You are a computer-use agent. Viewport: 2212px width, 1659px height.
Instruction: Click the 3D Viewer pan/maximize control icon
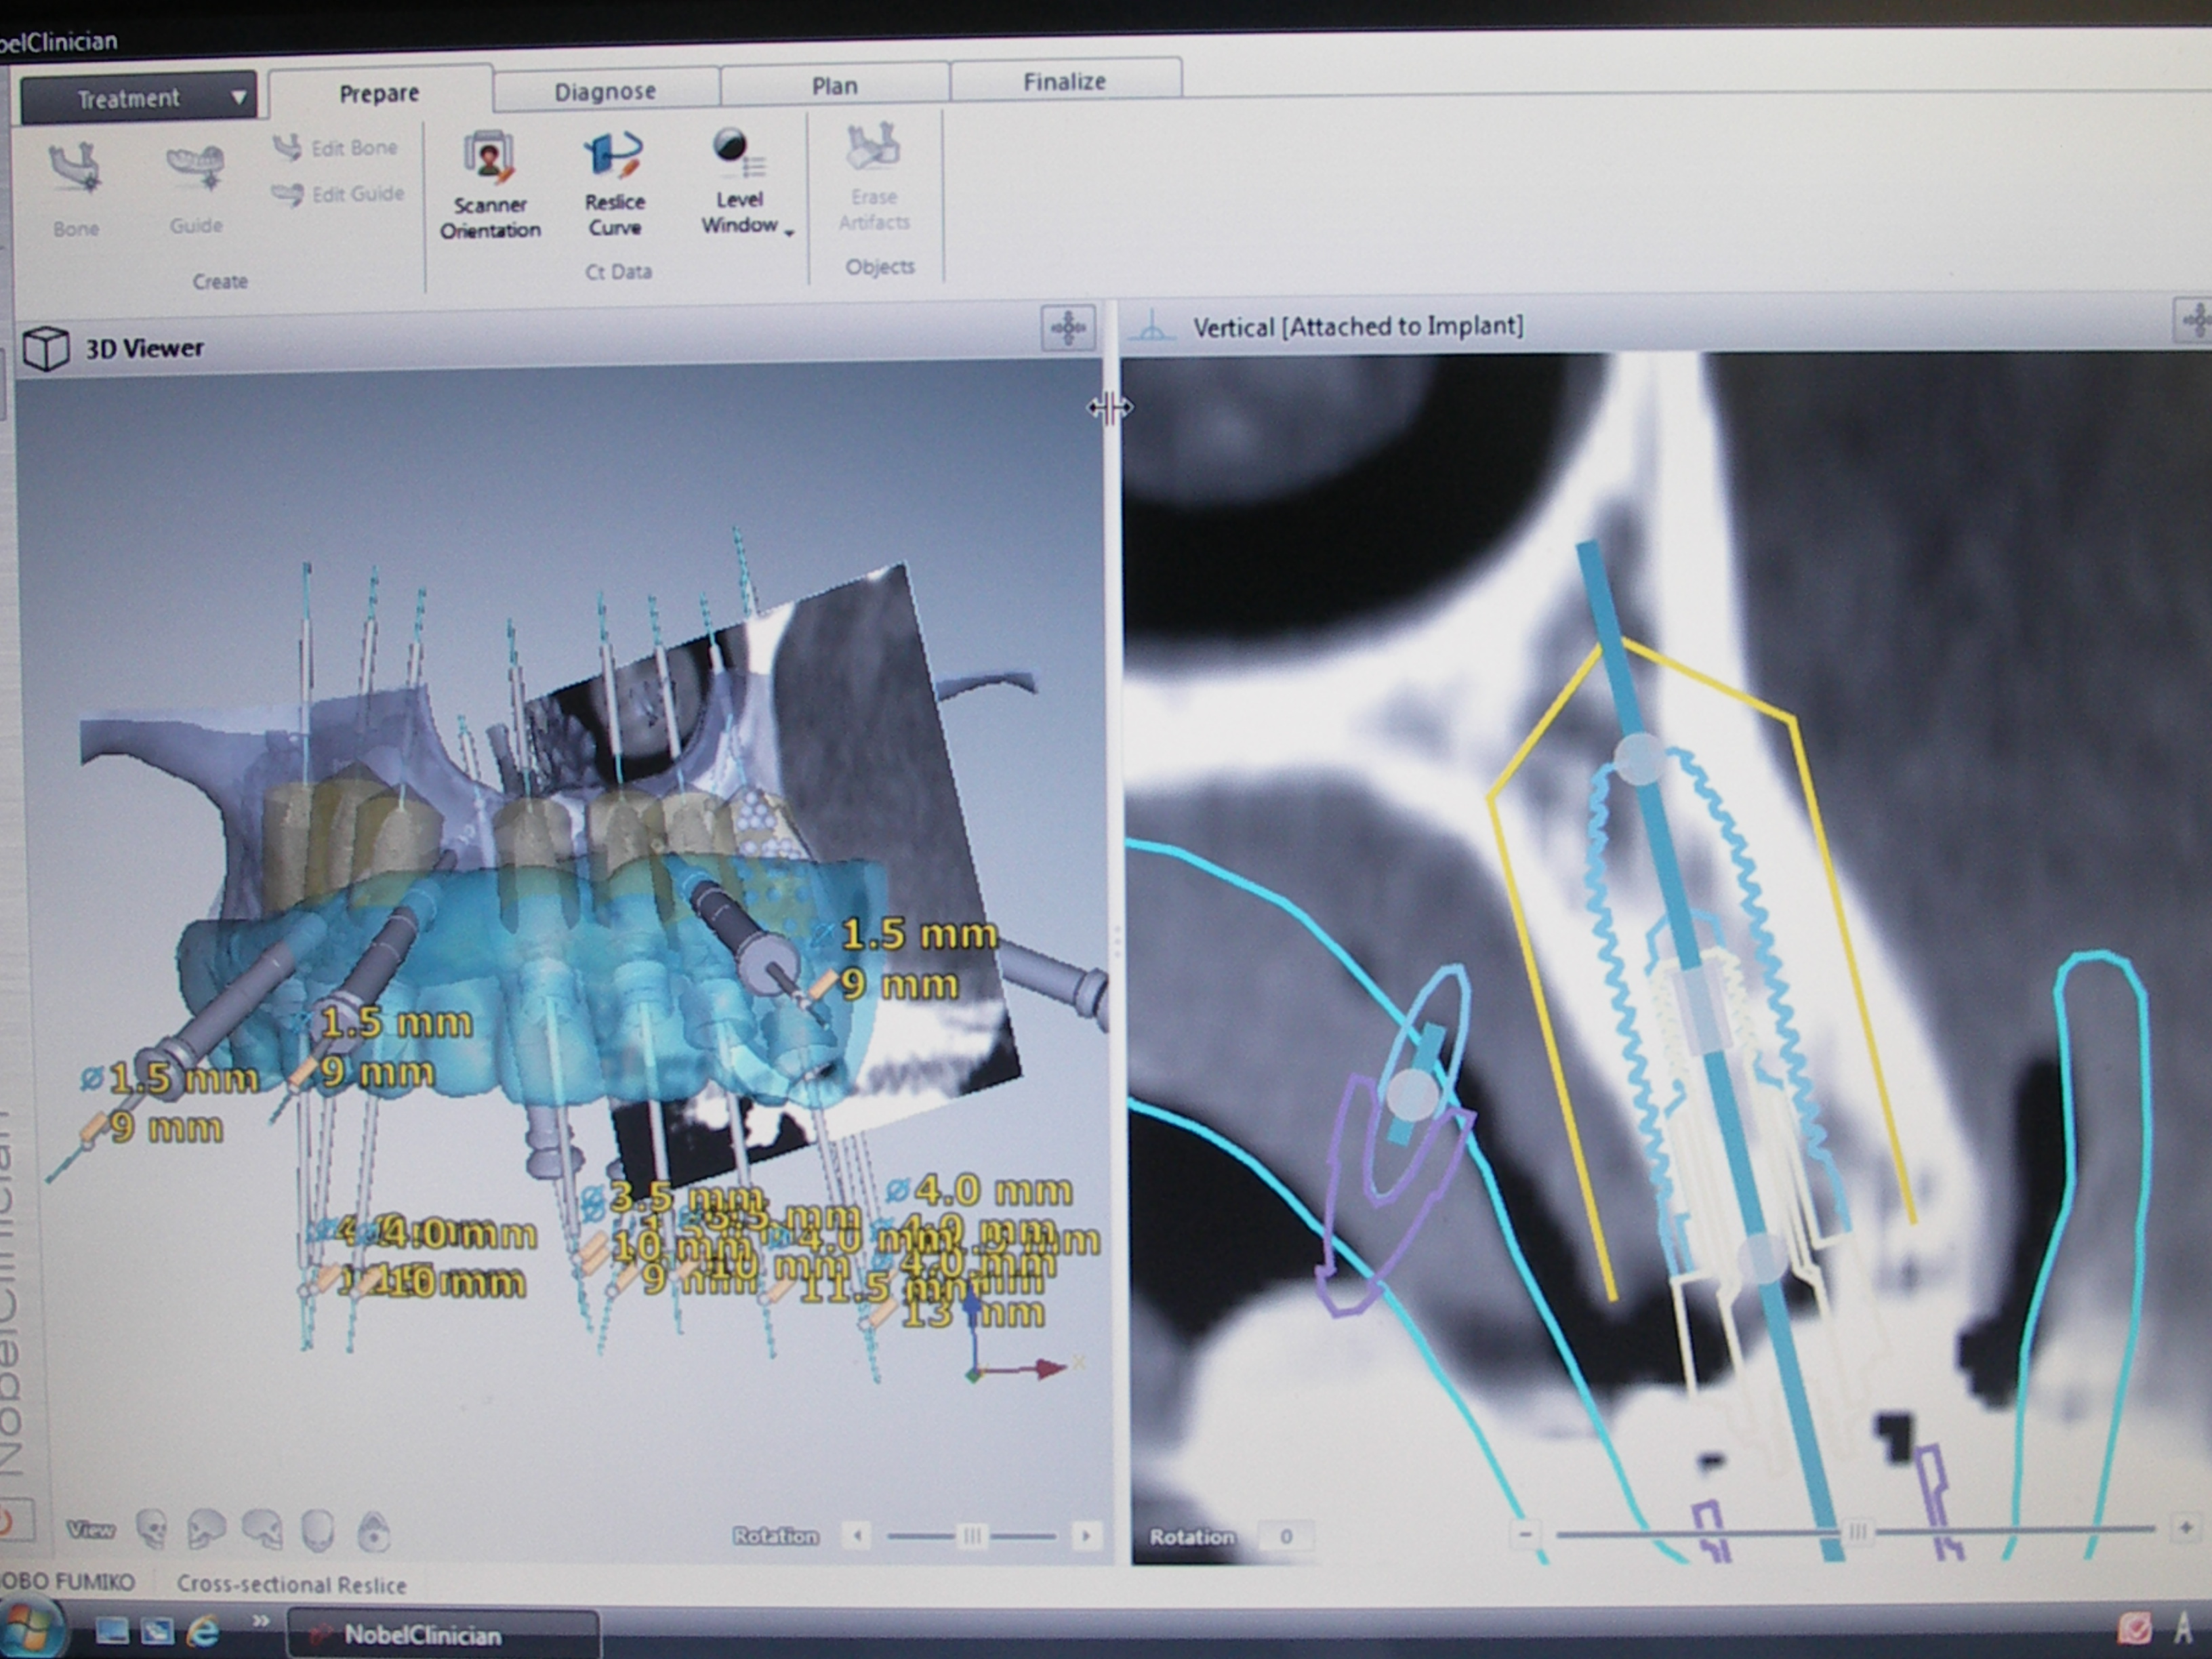tap(1068, 328)
